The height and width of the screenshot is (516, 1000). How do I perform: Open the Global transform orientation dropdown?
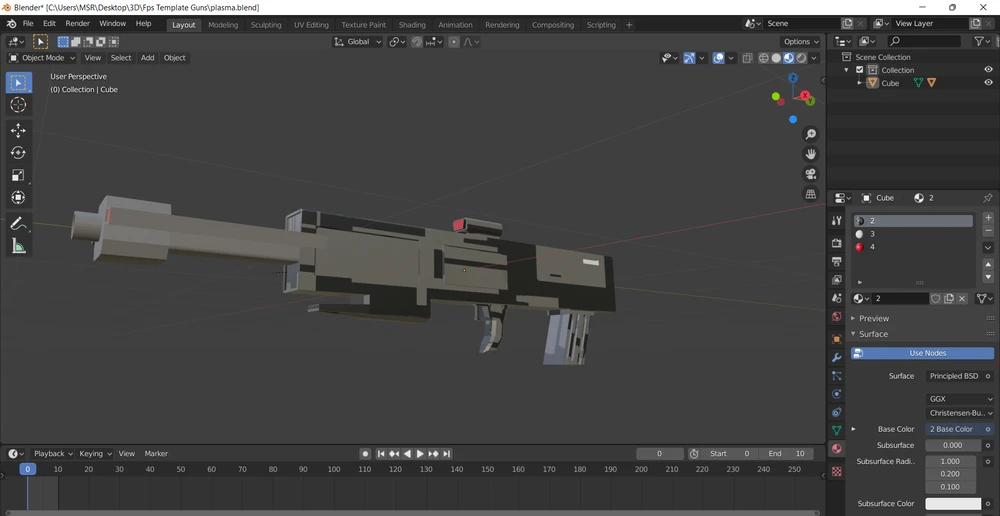pyautogui.click(x=358, y=41)
